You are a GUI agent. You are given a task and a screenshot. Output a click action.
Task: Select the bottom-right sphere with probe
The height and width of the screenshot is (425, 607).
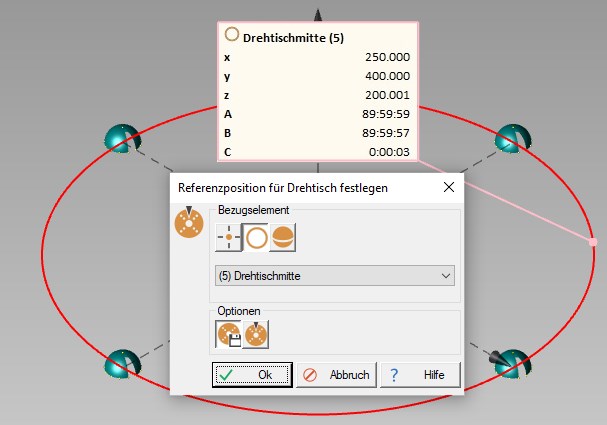click(512, 364)
